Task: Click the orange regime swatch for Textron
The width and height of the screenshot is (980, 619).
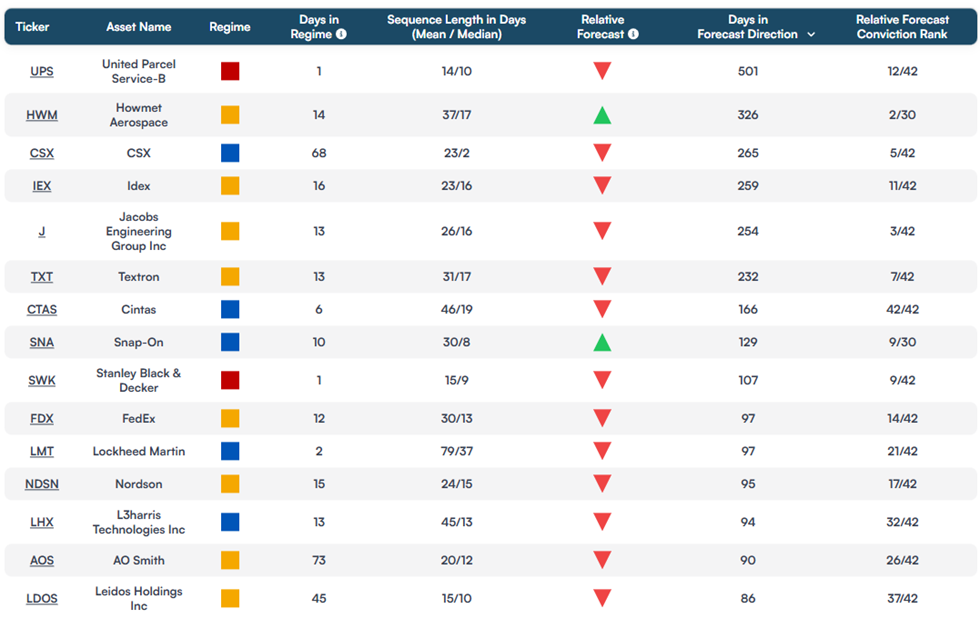Action: click(x=230, y=276)
